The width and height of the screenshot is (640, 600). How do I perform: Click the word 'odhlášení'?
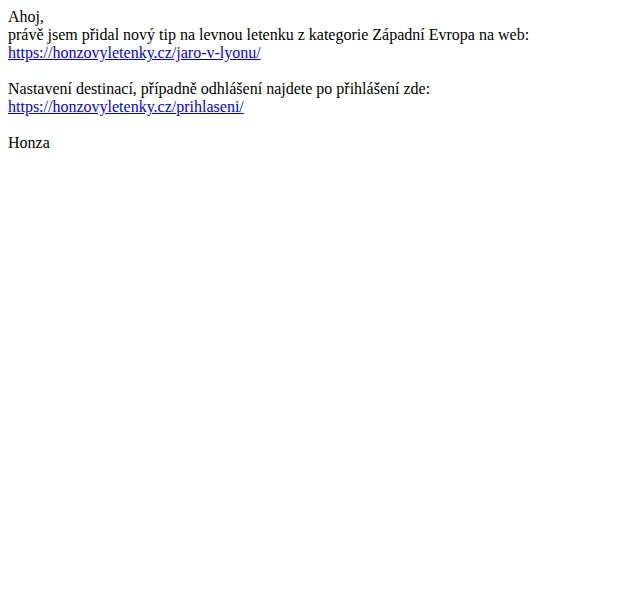coord(231,89)
